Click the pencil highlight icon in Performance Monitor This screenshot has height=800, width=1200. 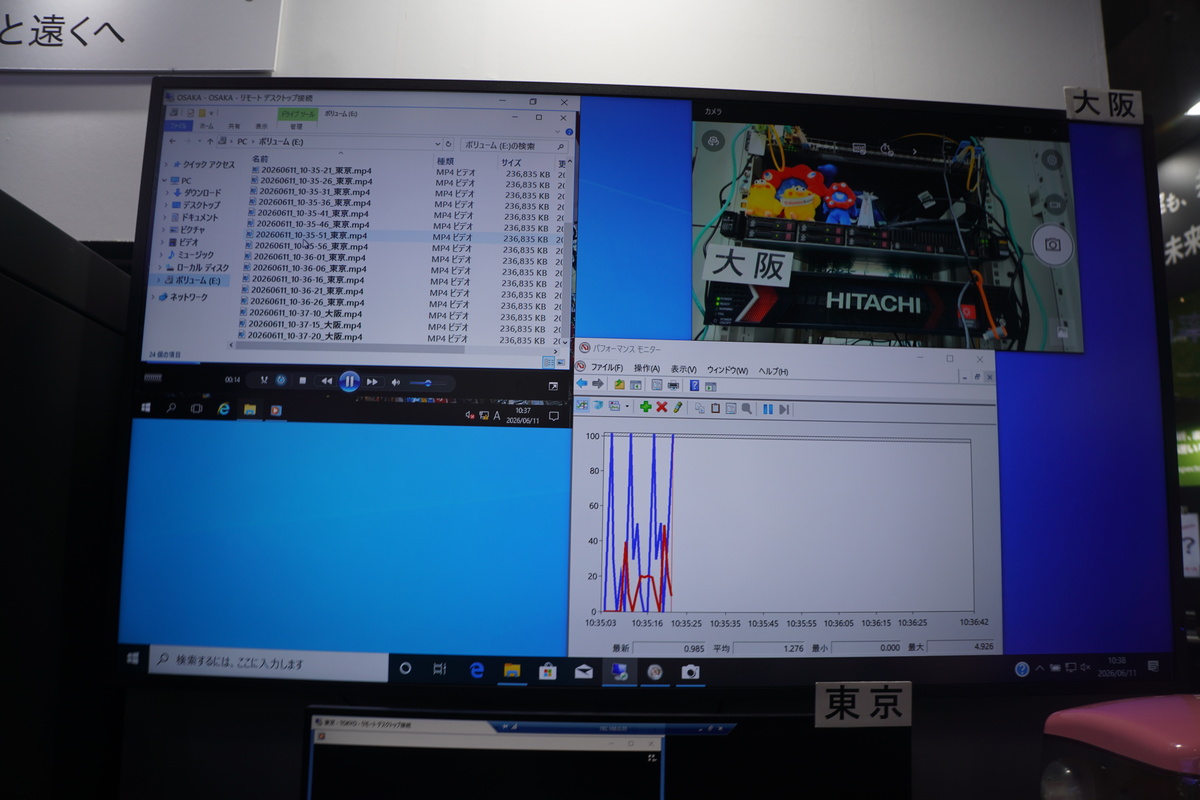678,406
